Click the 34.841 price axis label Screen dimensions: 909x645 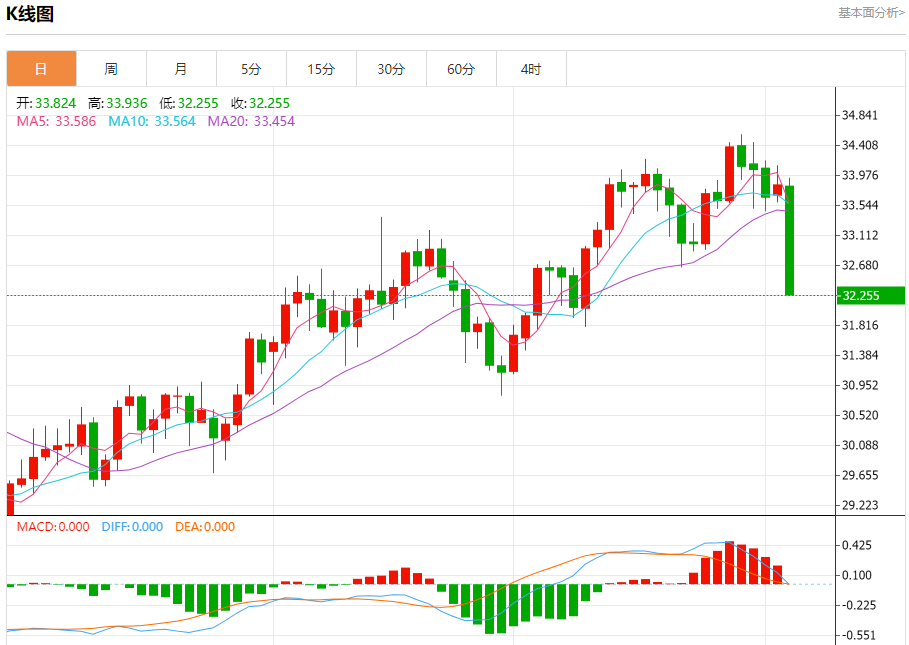tap(860, 115)
